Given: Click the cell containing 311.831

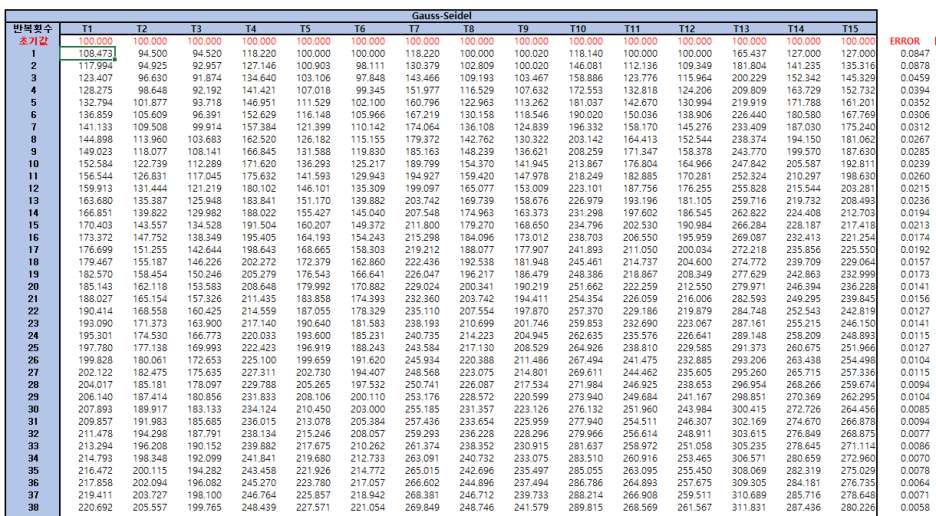Looking at the screenshot, I should (741, 508).
